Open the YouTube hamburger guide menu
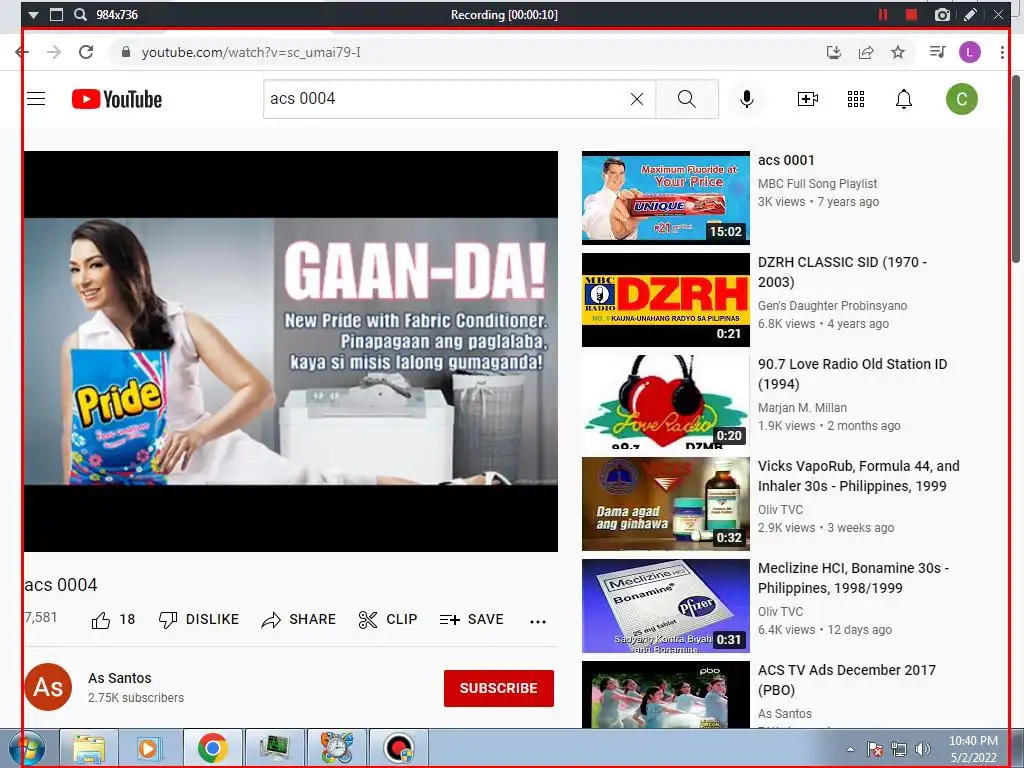Viewport: 1024px width, 768px height. coord(36,99)
